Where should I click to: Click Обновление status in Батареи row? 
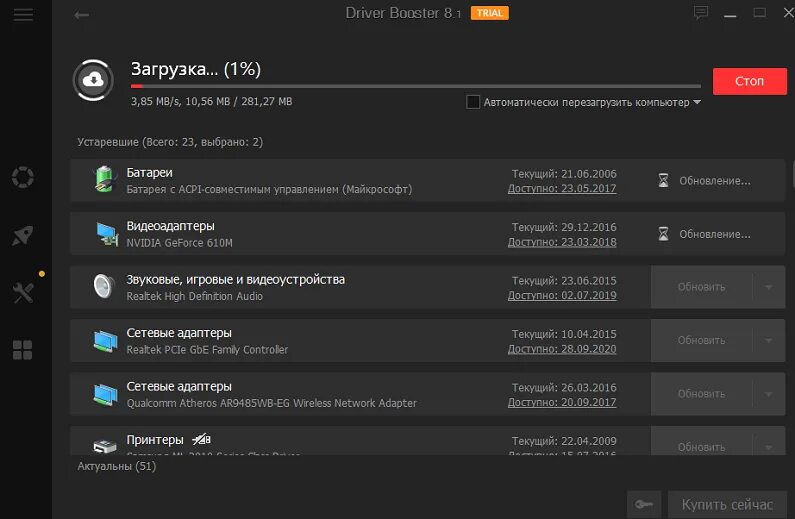(715, 181)
